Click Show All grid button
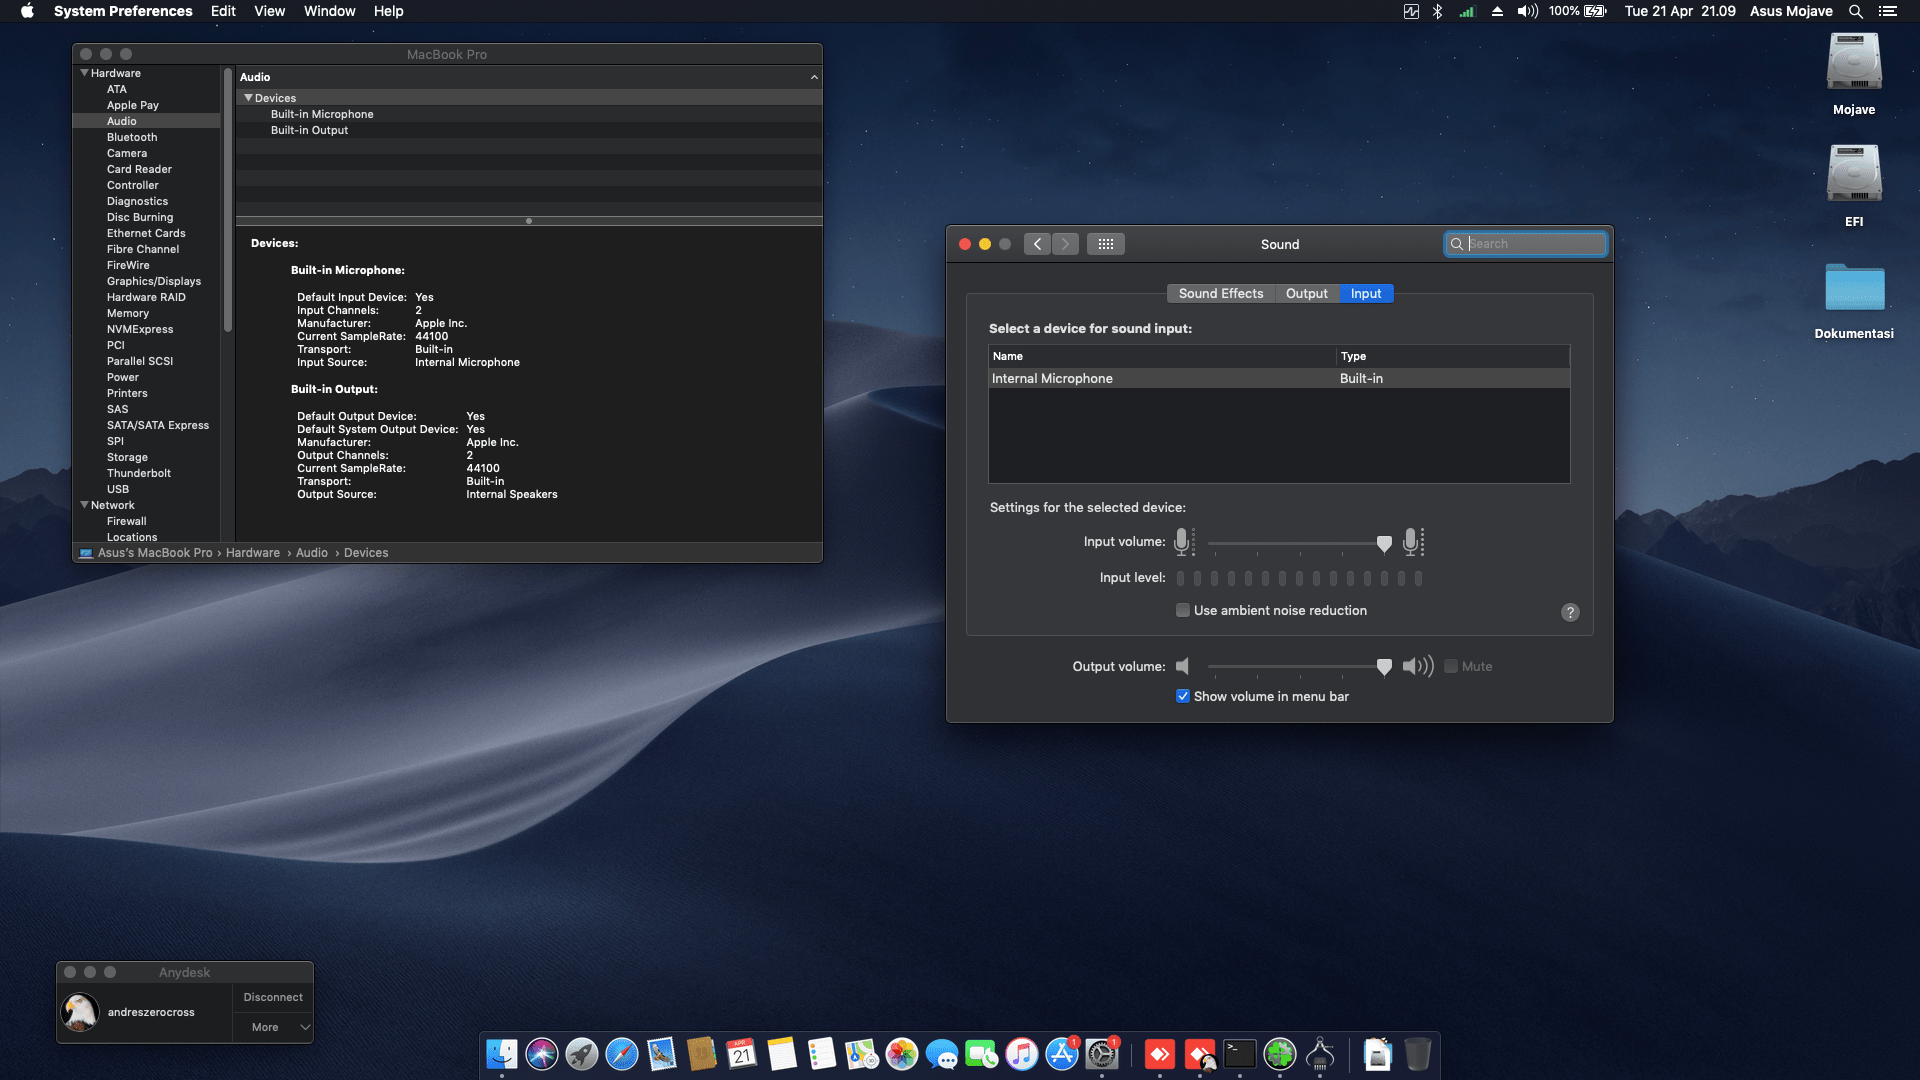The height and width of the screenshot is (1080, 1920). (1105, 244)
